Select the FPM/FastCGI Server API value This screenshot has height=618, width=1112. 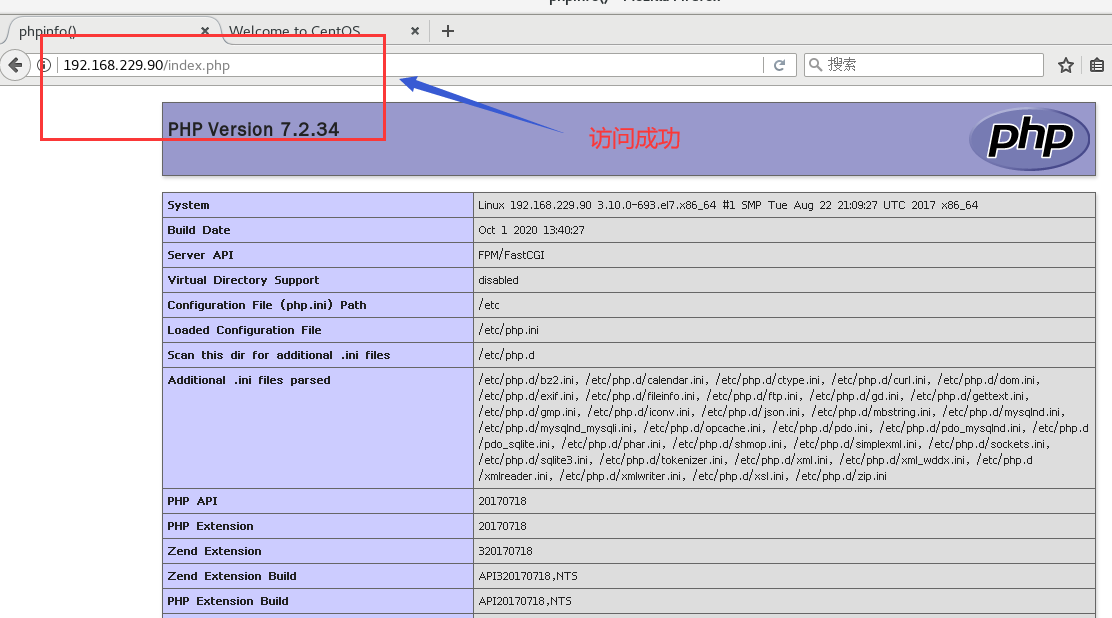tap(511, 255)
